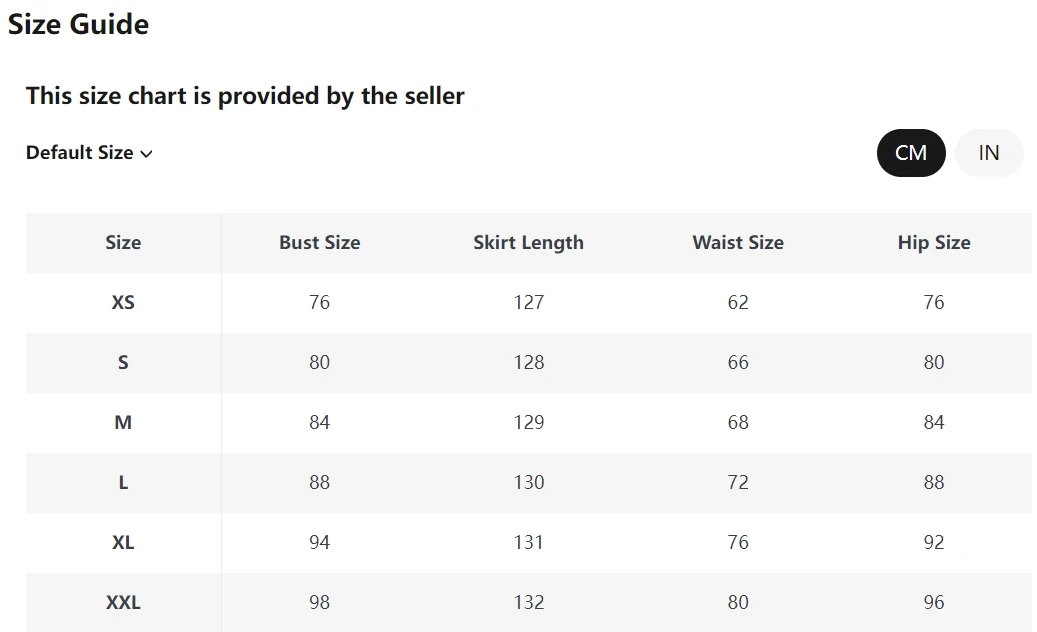This screenshot has width=1037, height=632.
Task: Click the M waist size value 68
Action: 738,423
